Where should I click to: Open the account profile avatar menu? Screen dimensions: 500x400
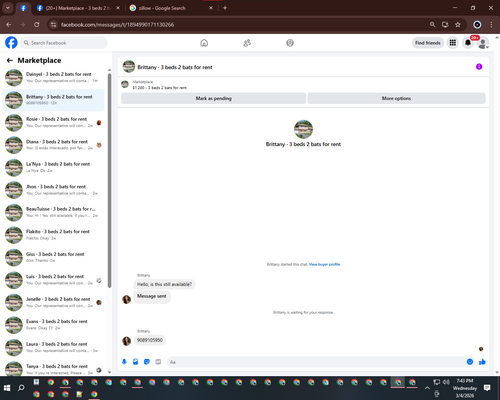tap(483, 43)
